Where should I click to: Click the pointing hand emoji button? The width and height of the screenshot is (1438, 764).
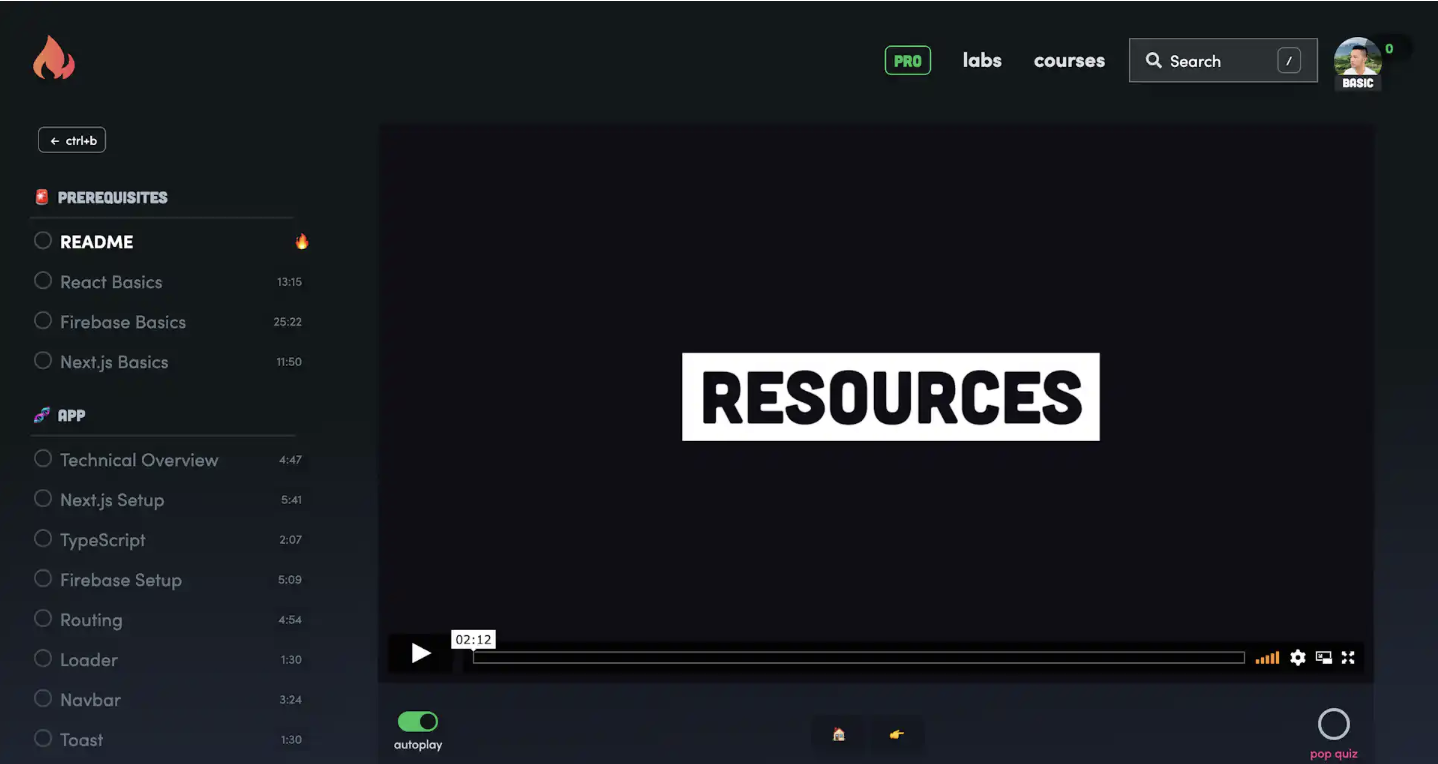(897, 734)
